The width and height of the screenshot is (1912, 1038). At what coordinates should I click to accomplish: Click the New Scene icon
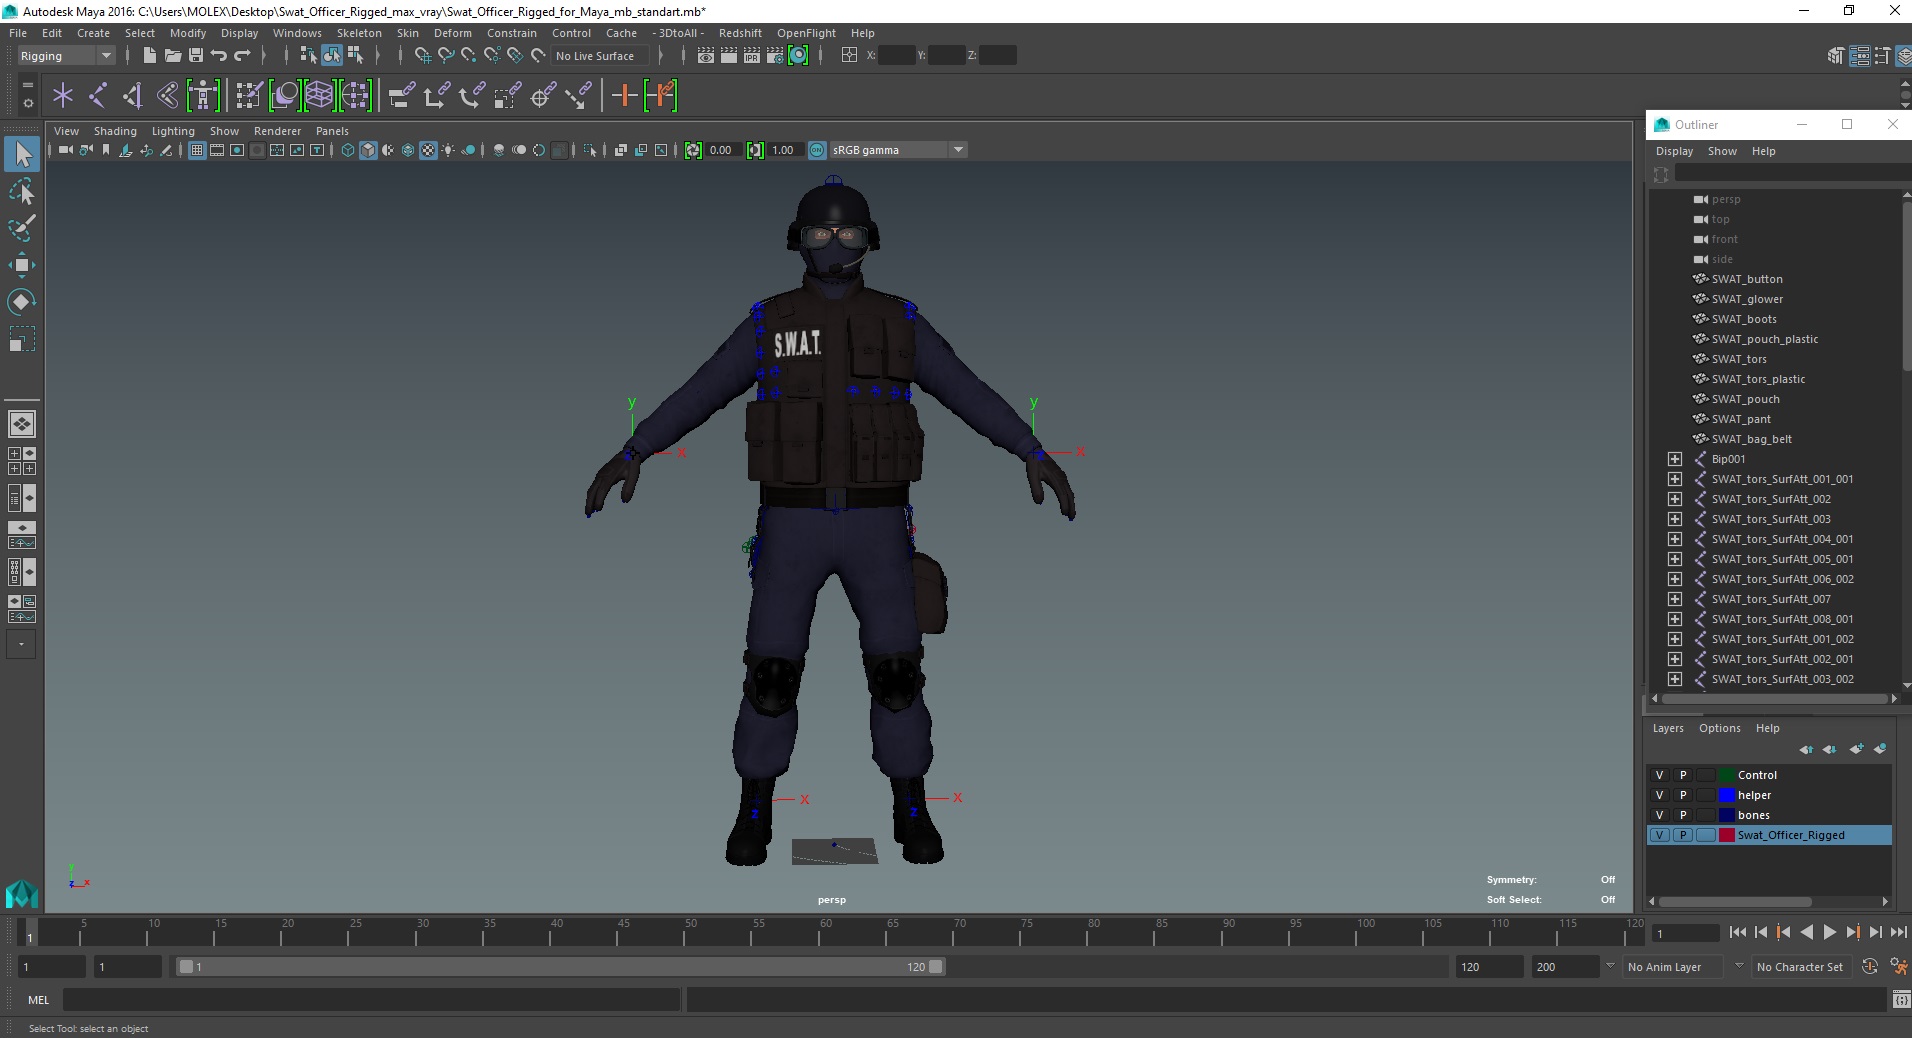click(149, 55)
